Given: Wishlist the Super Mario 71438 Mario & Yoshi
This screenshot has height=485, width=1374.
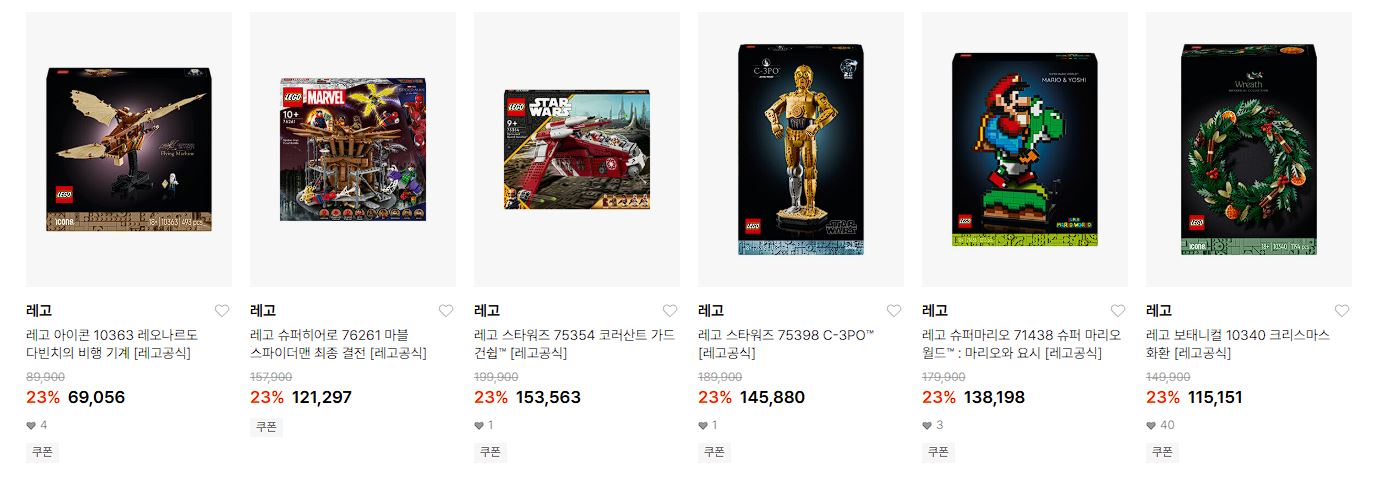Looking at the screenshot, I should [1118, 311].
